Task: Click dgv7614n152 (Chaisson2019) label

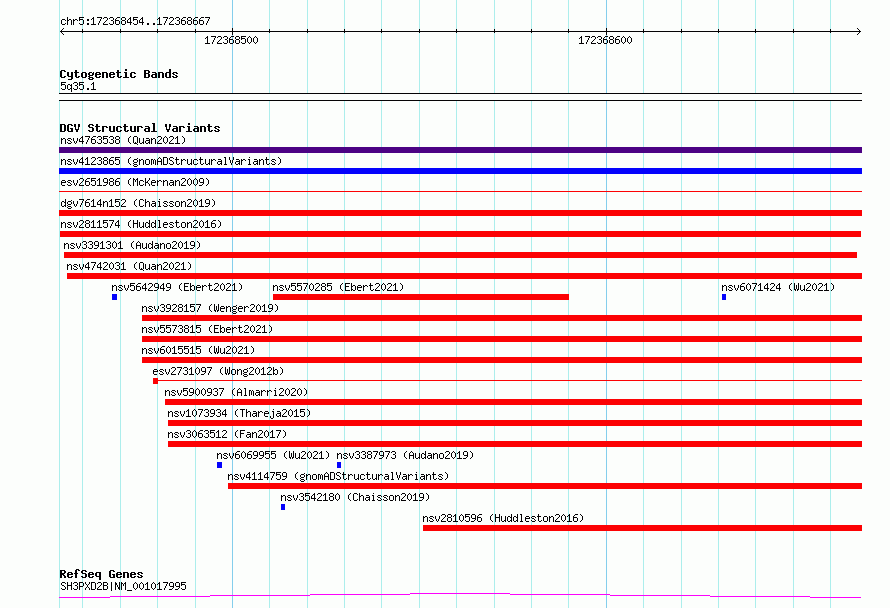Action: point(138,203)
